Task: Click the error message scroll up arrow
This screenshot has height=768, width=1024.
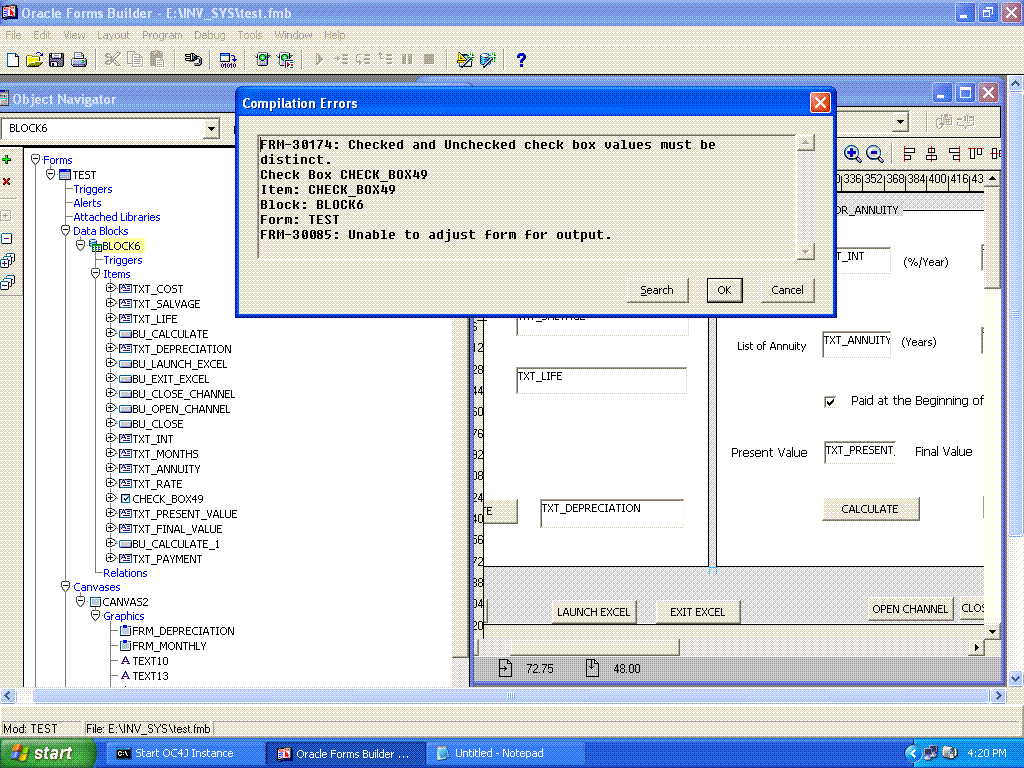Action: point(807,142)
